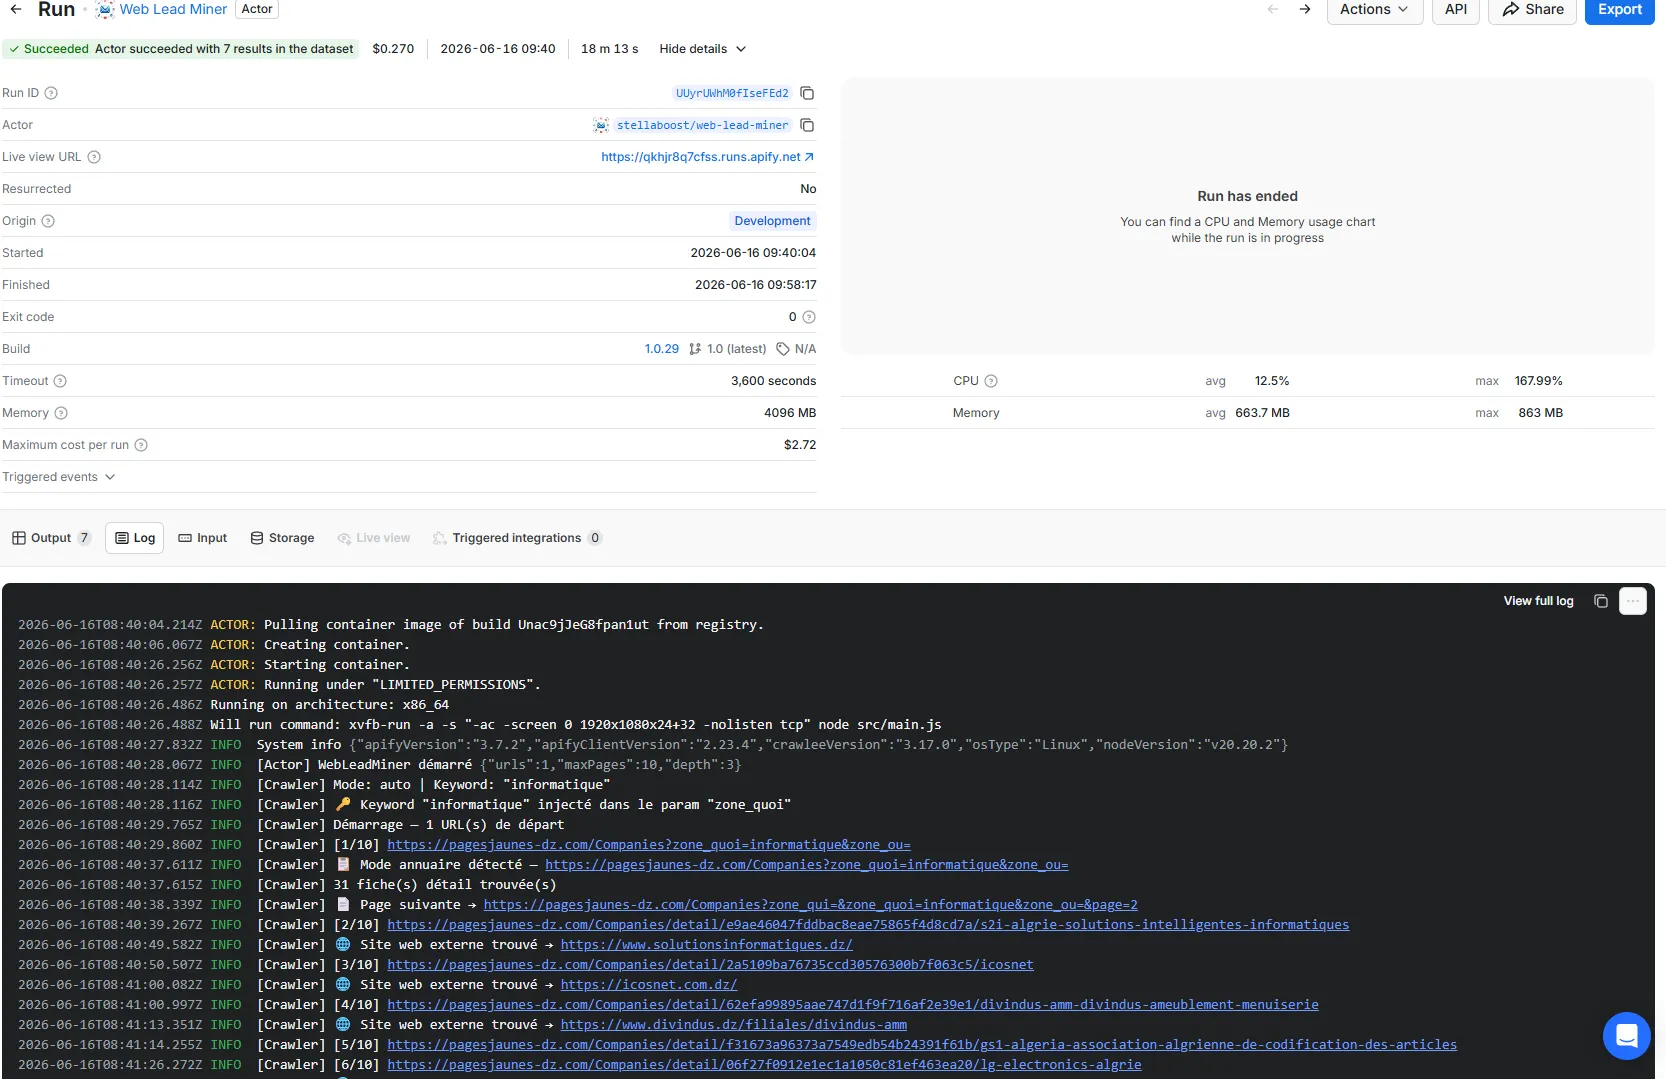
Task: Open Triggered integrations tab
Action: (x=516, y=538)
